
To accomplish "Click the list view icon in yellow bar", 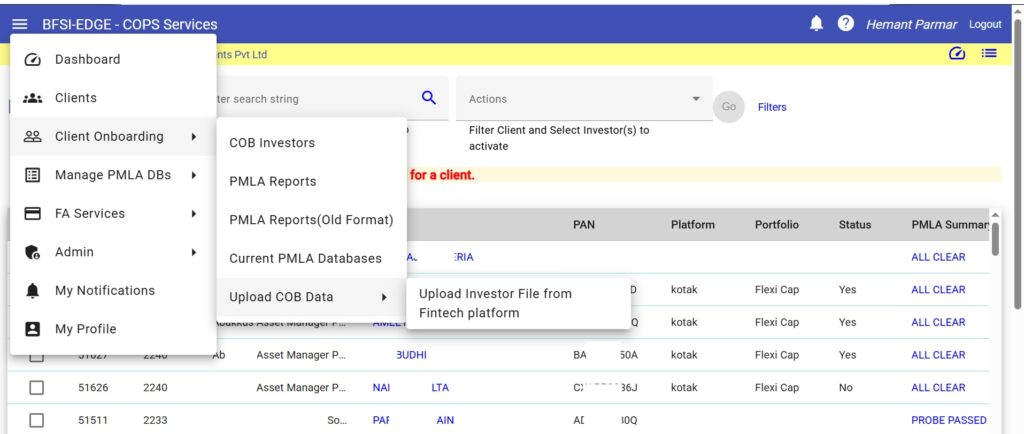I will pyautogui.click(x=989, y=54).
